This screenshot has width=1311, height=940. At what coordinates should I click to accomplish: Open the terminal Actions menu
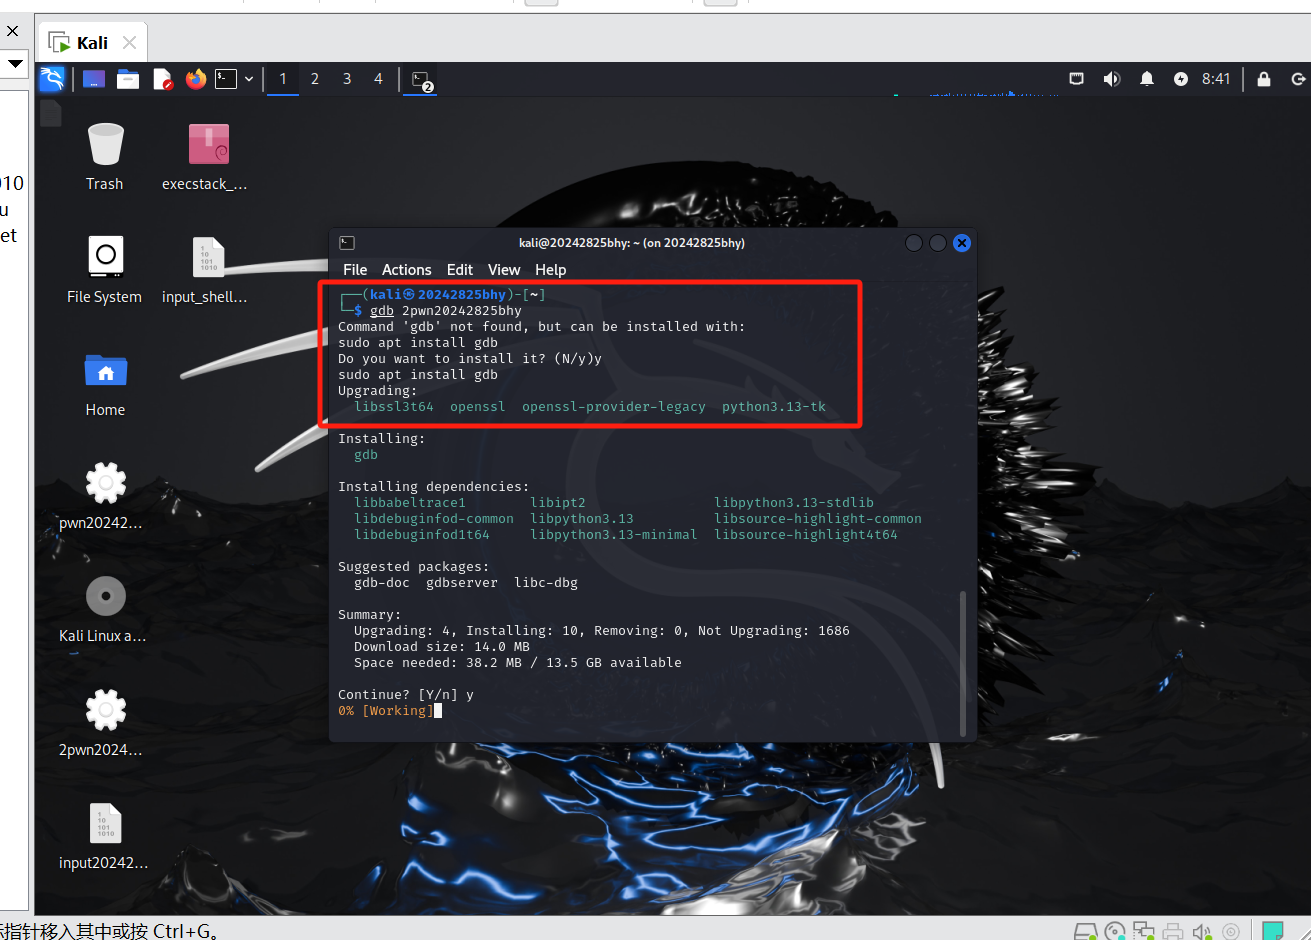point(407,270)
